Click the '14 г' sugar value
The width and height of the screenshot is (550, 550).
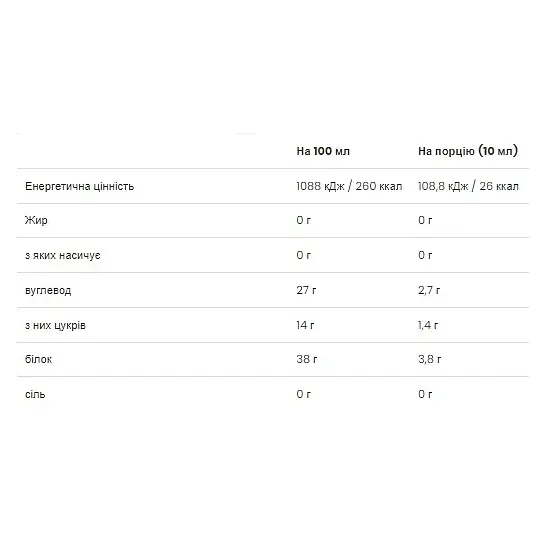[x=305, y=325]
